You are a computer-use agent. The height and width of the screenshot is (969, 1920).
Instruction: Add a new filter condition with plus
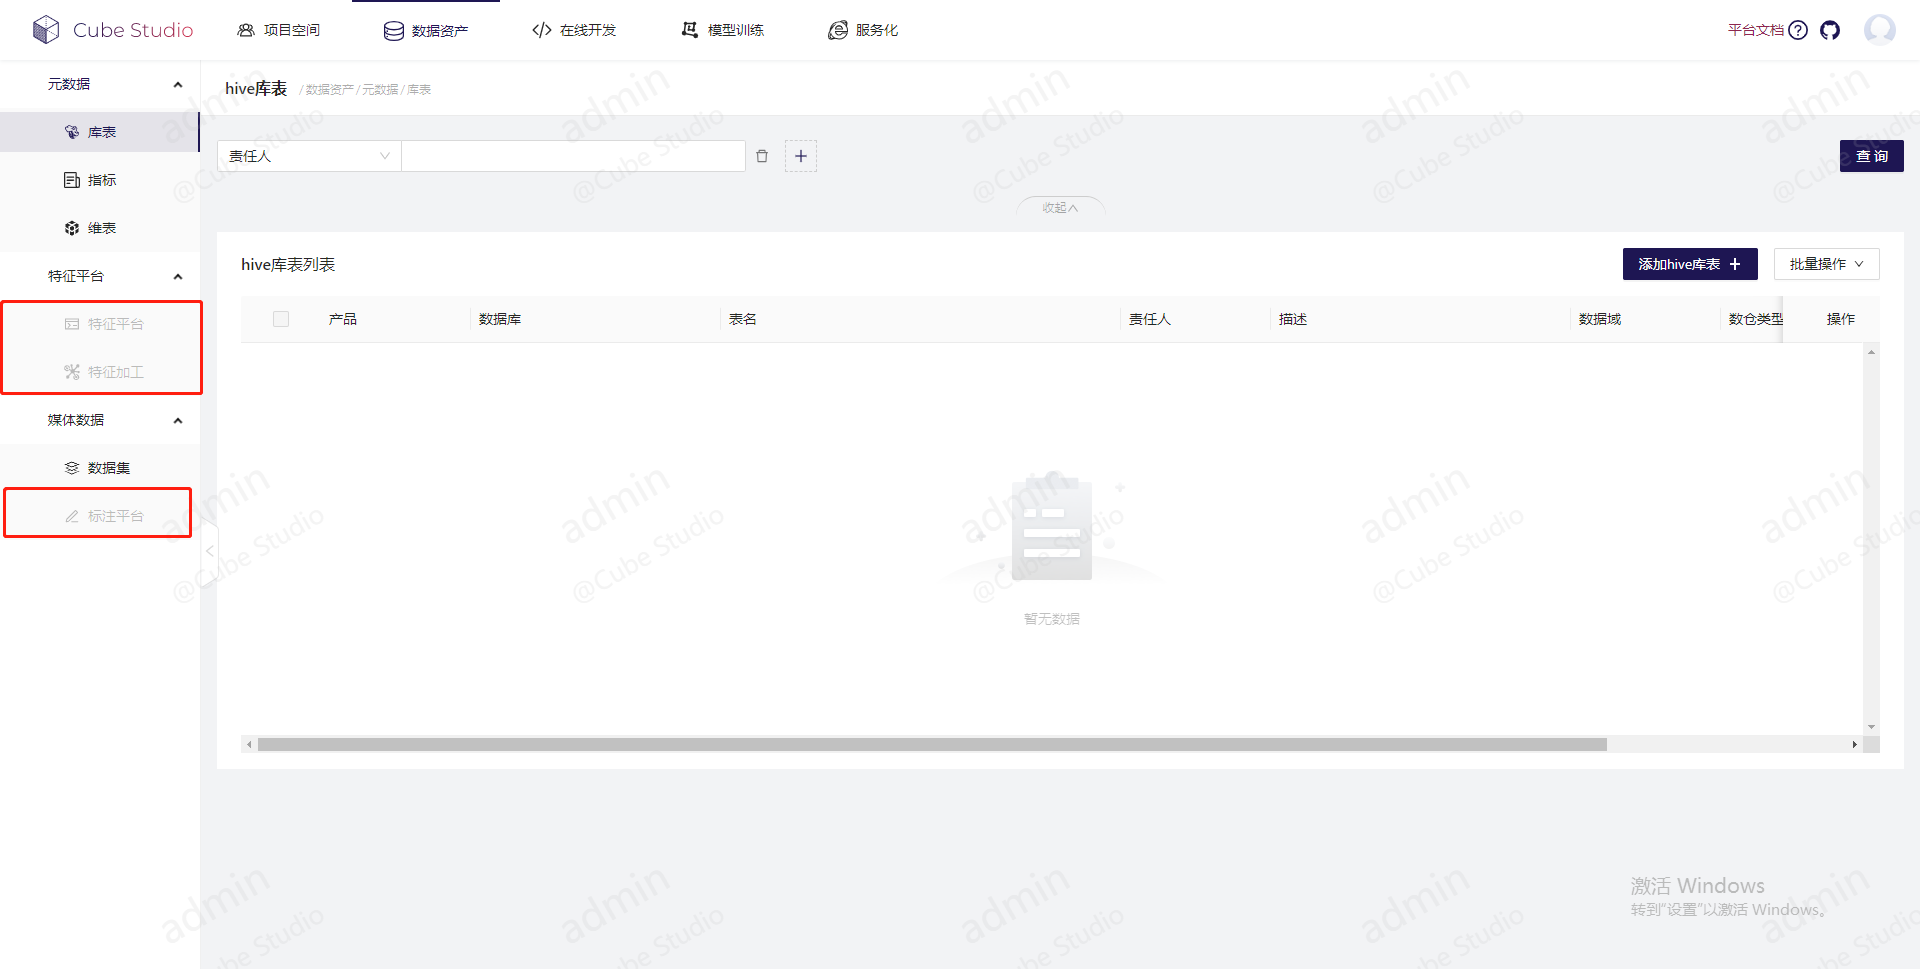(x=801, y=156)
